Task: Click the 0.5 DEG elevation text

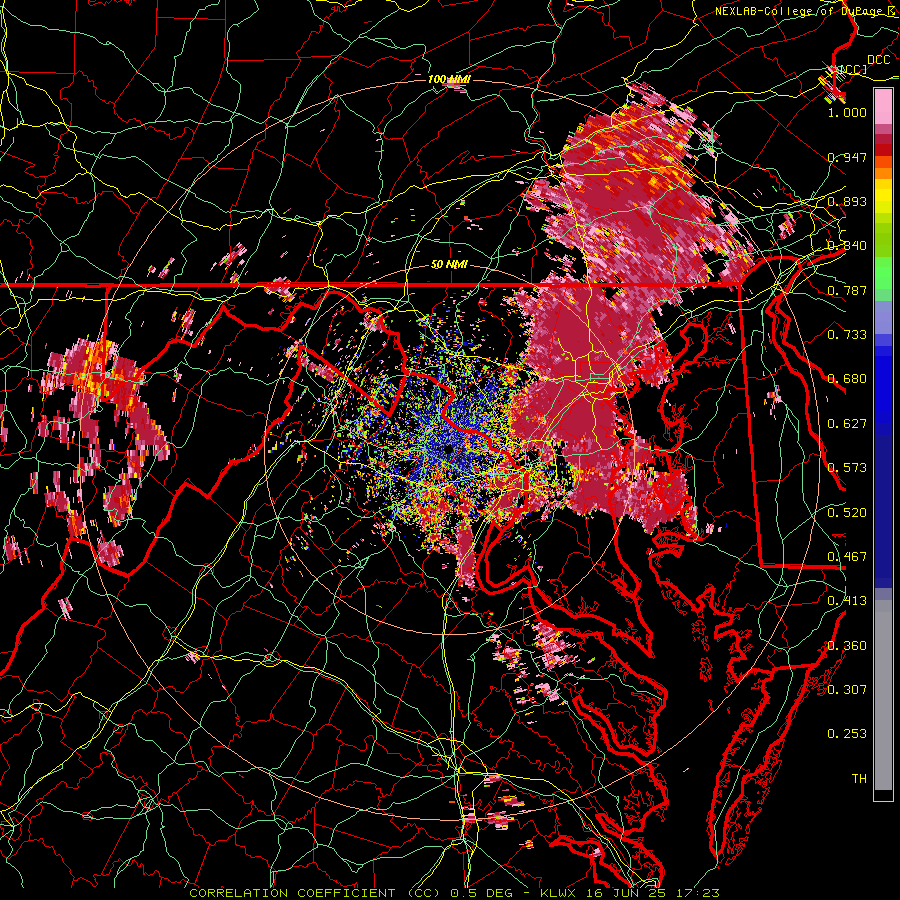Action: coord(483,893)
